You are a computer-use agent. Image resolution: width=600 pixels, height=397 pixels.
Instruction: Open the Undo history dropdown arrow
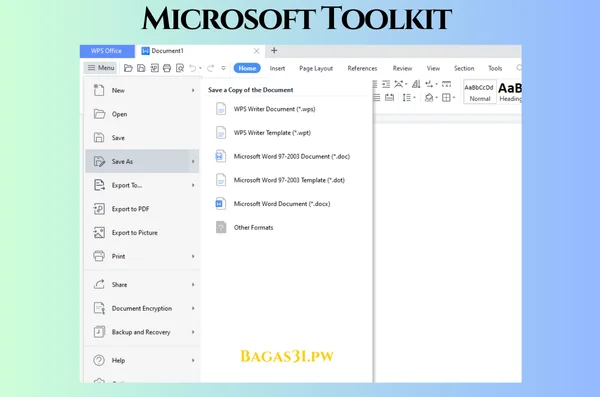point(200,69)
